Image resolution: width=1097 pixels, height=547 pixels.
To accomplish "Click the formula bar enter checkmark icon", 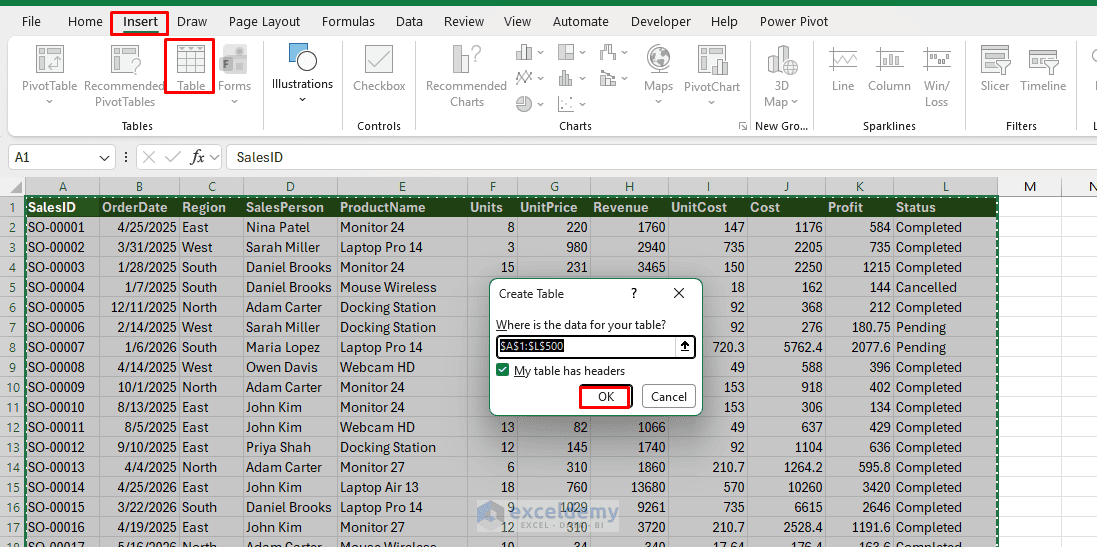I will pyautogui.click(x=173, y=157).
